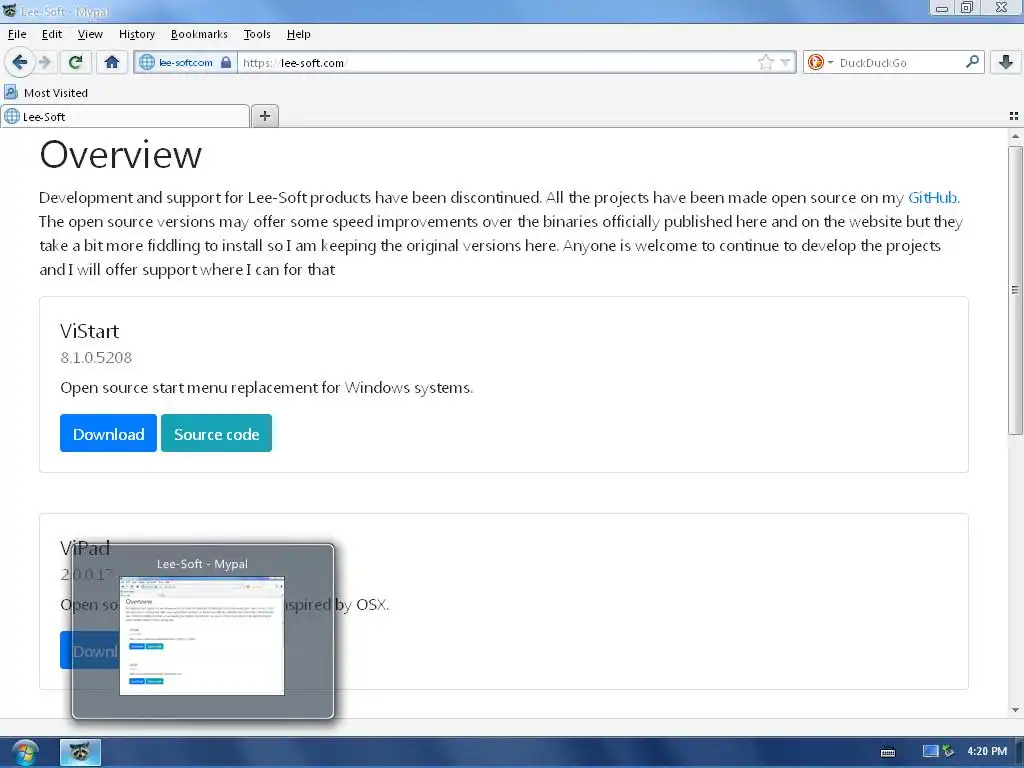This screenshot has width=1024, height=768.
Task: Open the Windows Start button
Action: point(25,753)
